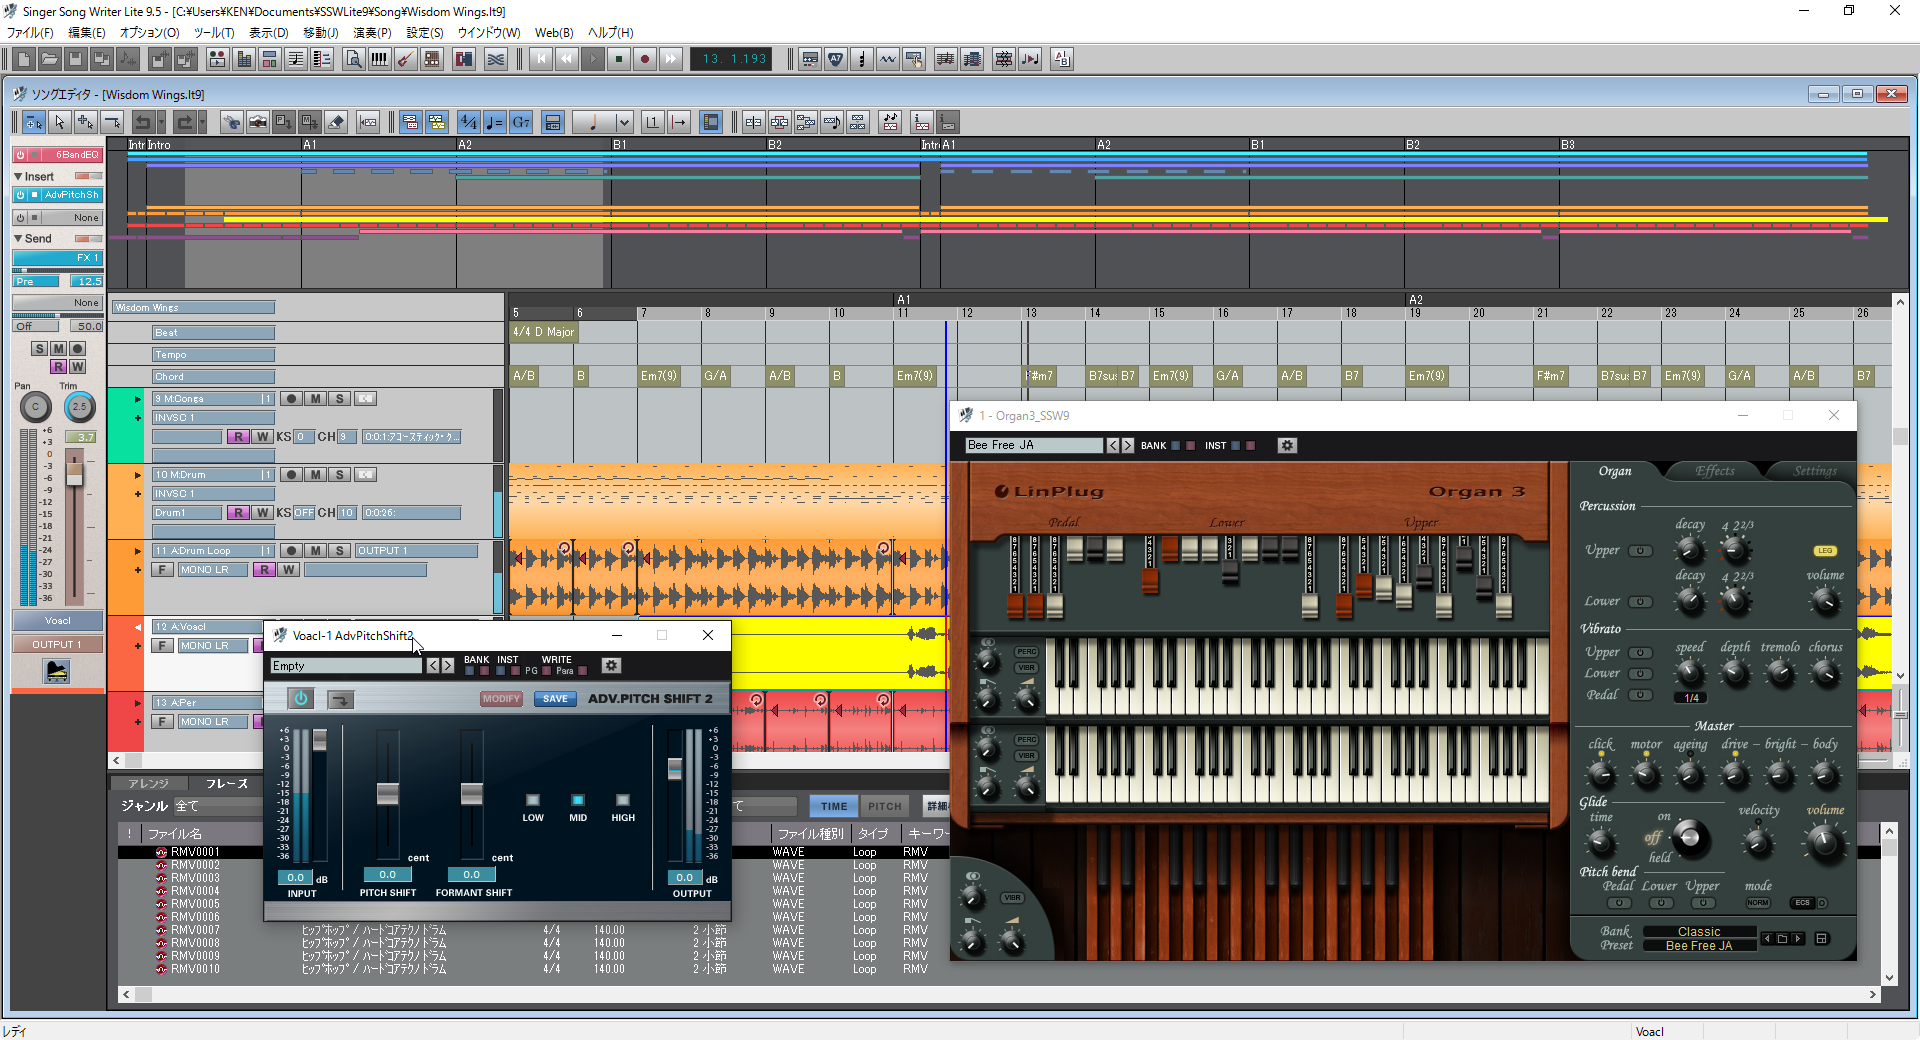This screenshot has height=1040, width=1920.
Task: Click the piano instrument icon in the channel strip
Action: pos(57,671)
